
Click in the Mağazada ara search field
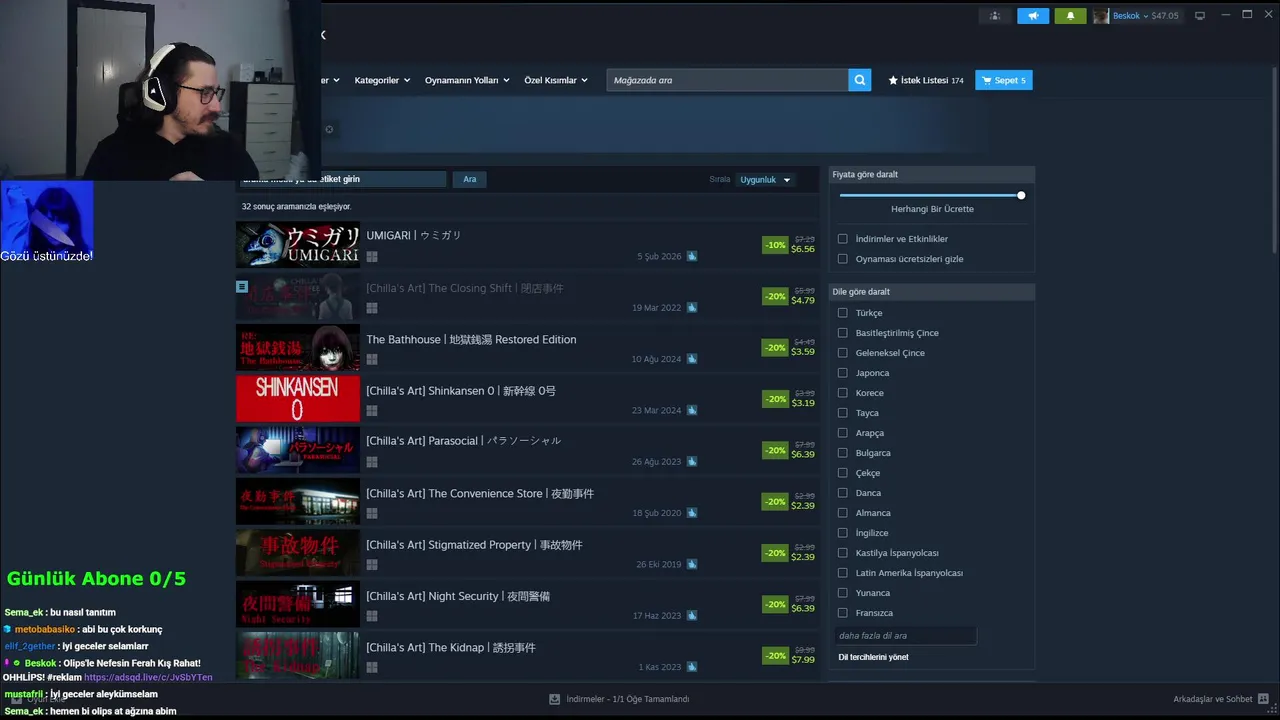728,80
